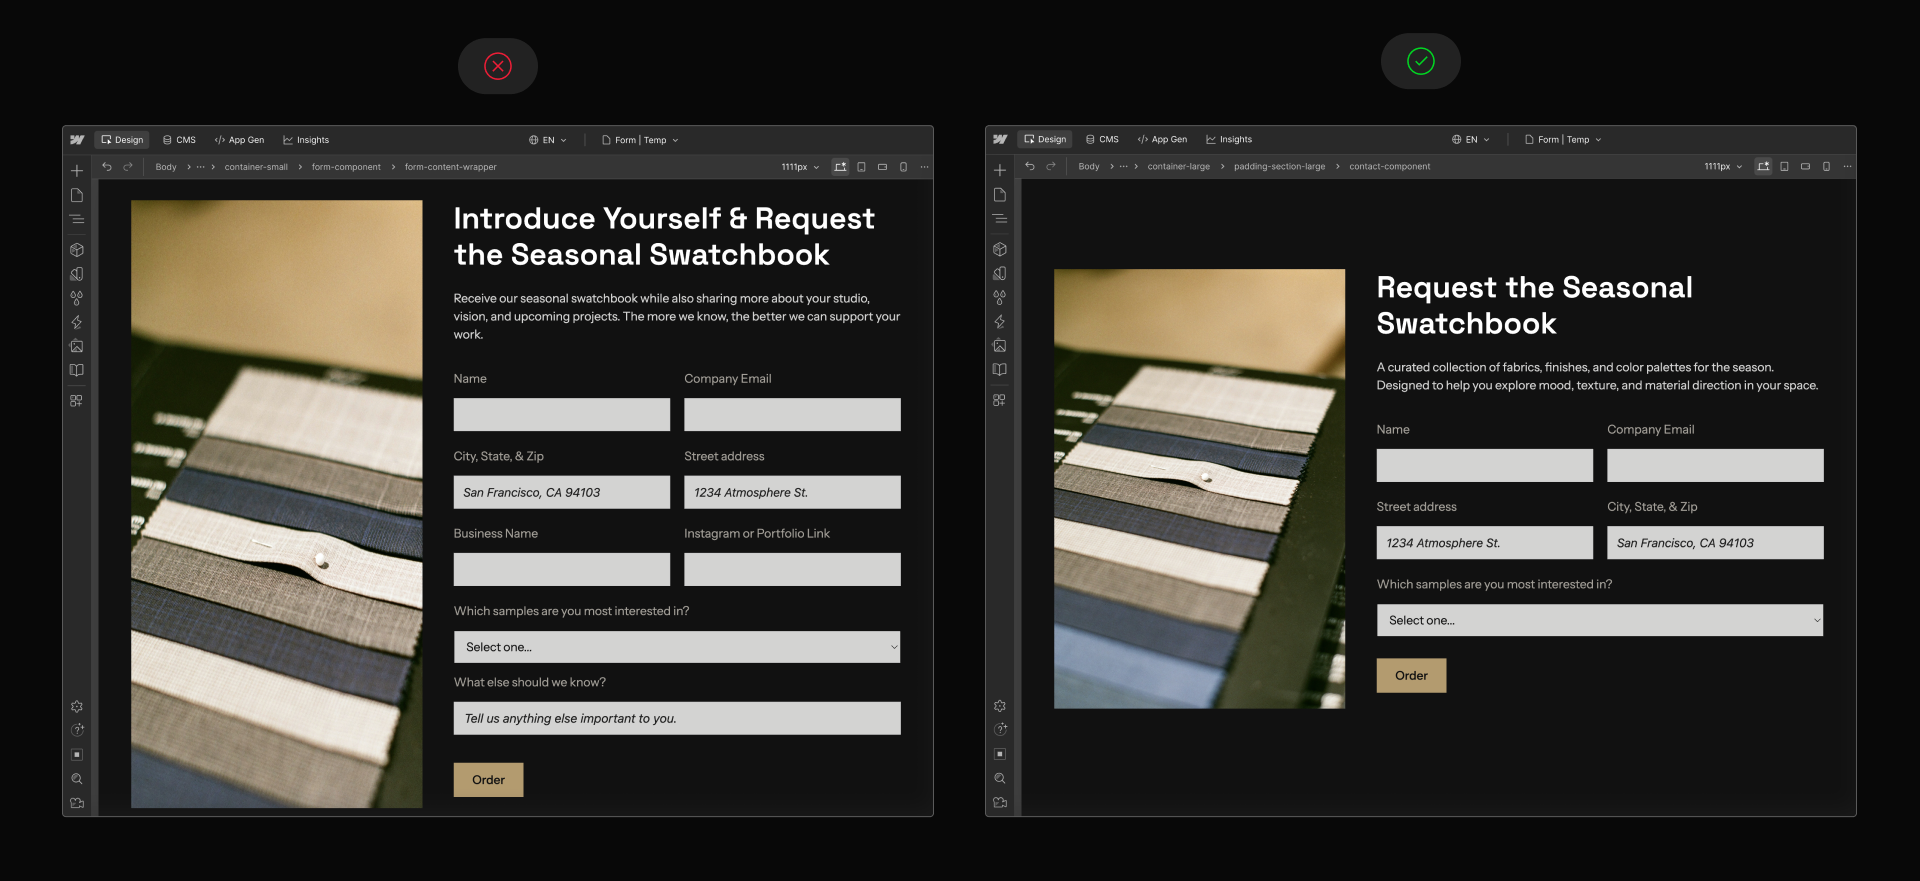Image resolution: width=1920 pixels, height=881 pixels.
Task: Open the Form | Temp page dropdown in left window
Action: (640, 140)
